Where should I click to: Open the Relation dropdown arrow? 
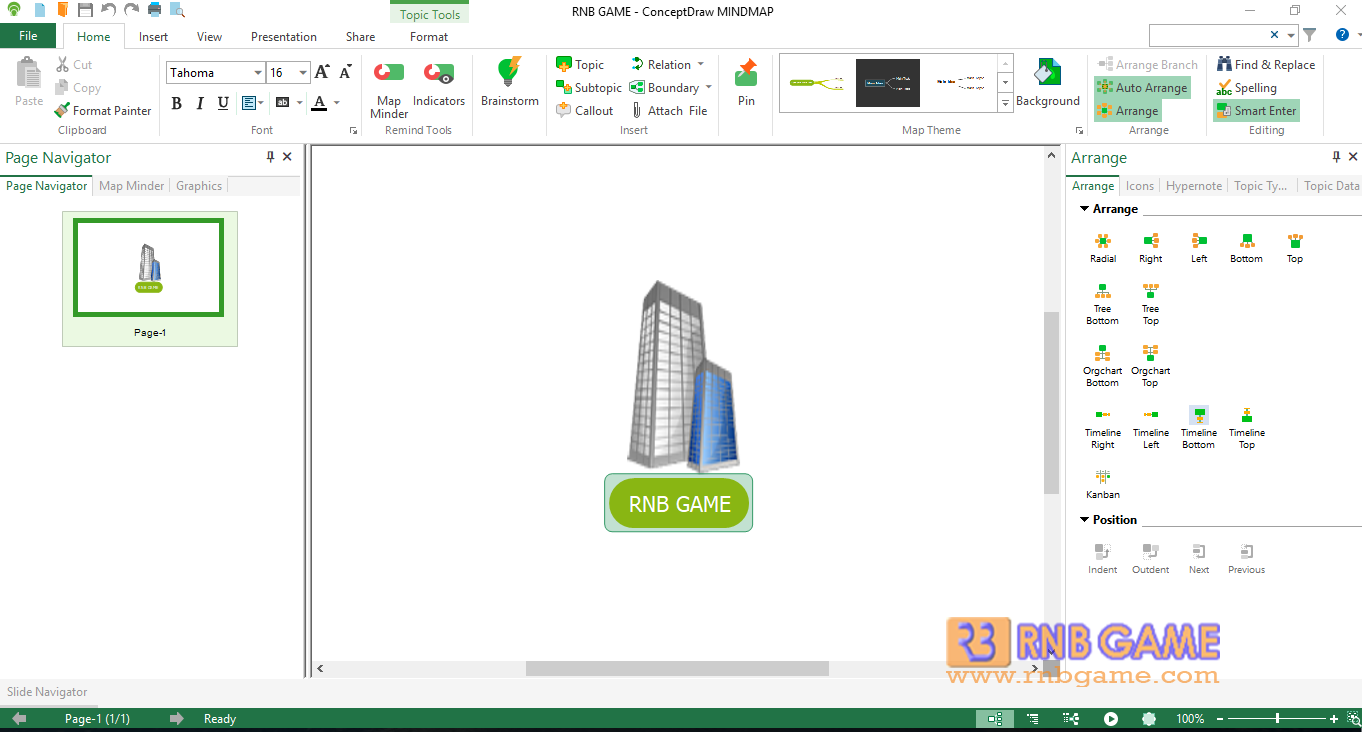point(700,65)
